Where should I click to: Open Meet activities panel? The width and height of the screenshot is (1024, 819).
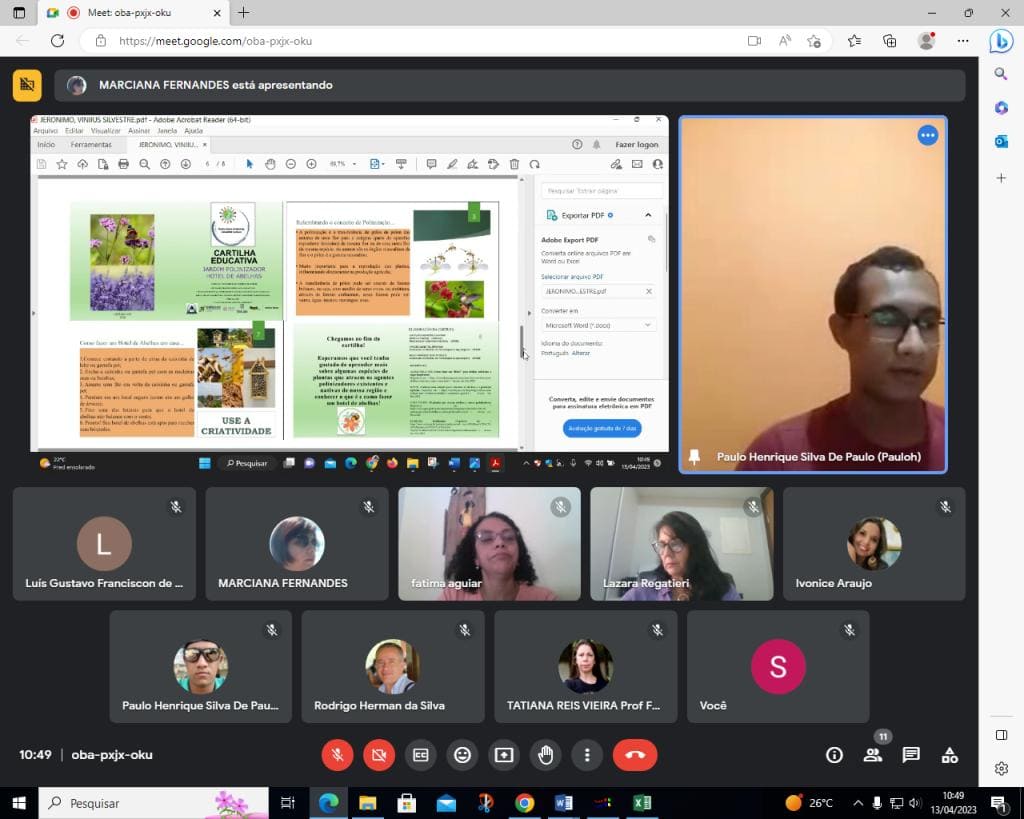pos(950,755)
